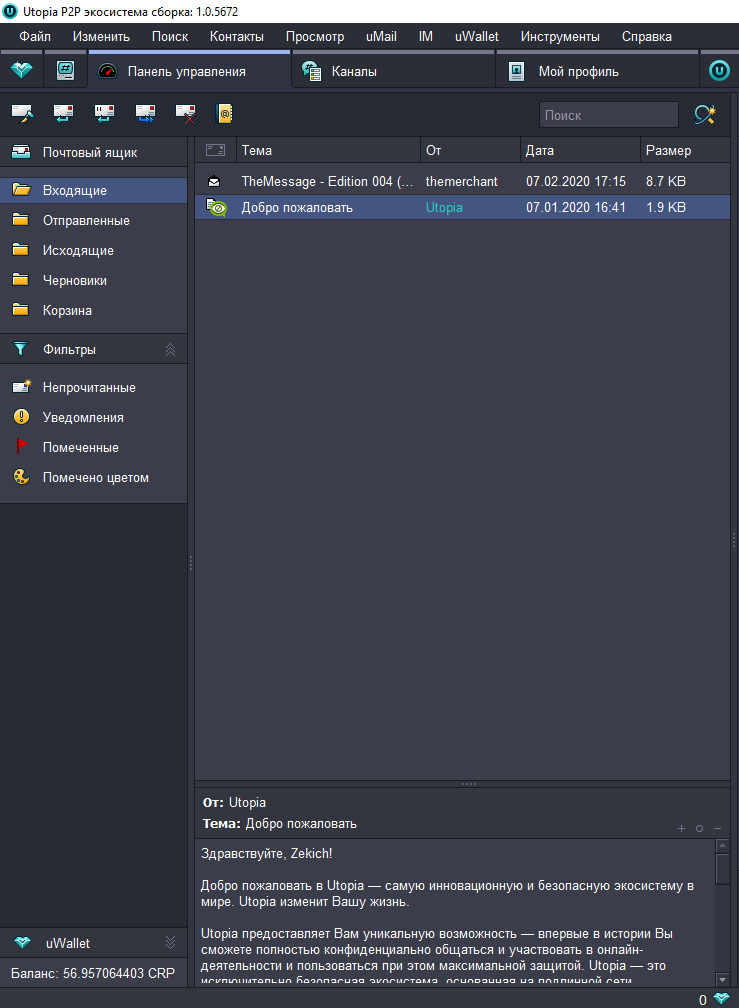
Task: Click the uWallet diamond icon
Action: point(22,942)
